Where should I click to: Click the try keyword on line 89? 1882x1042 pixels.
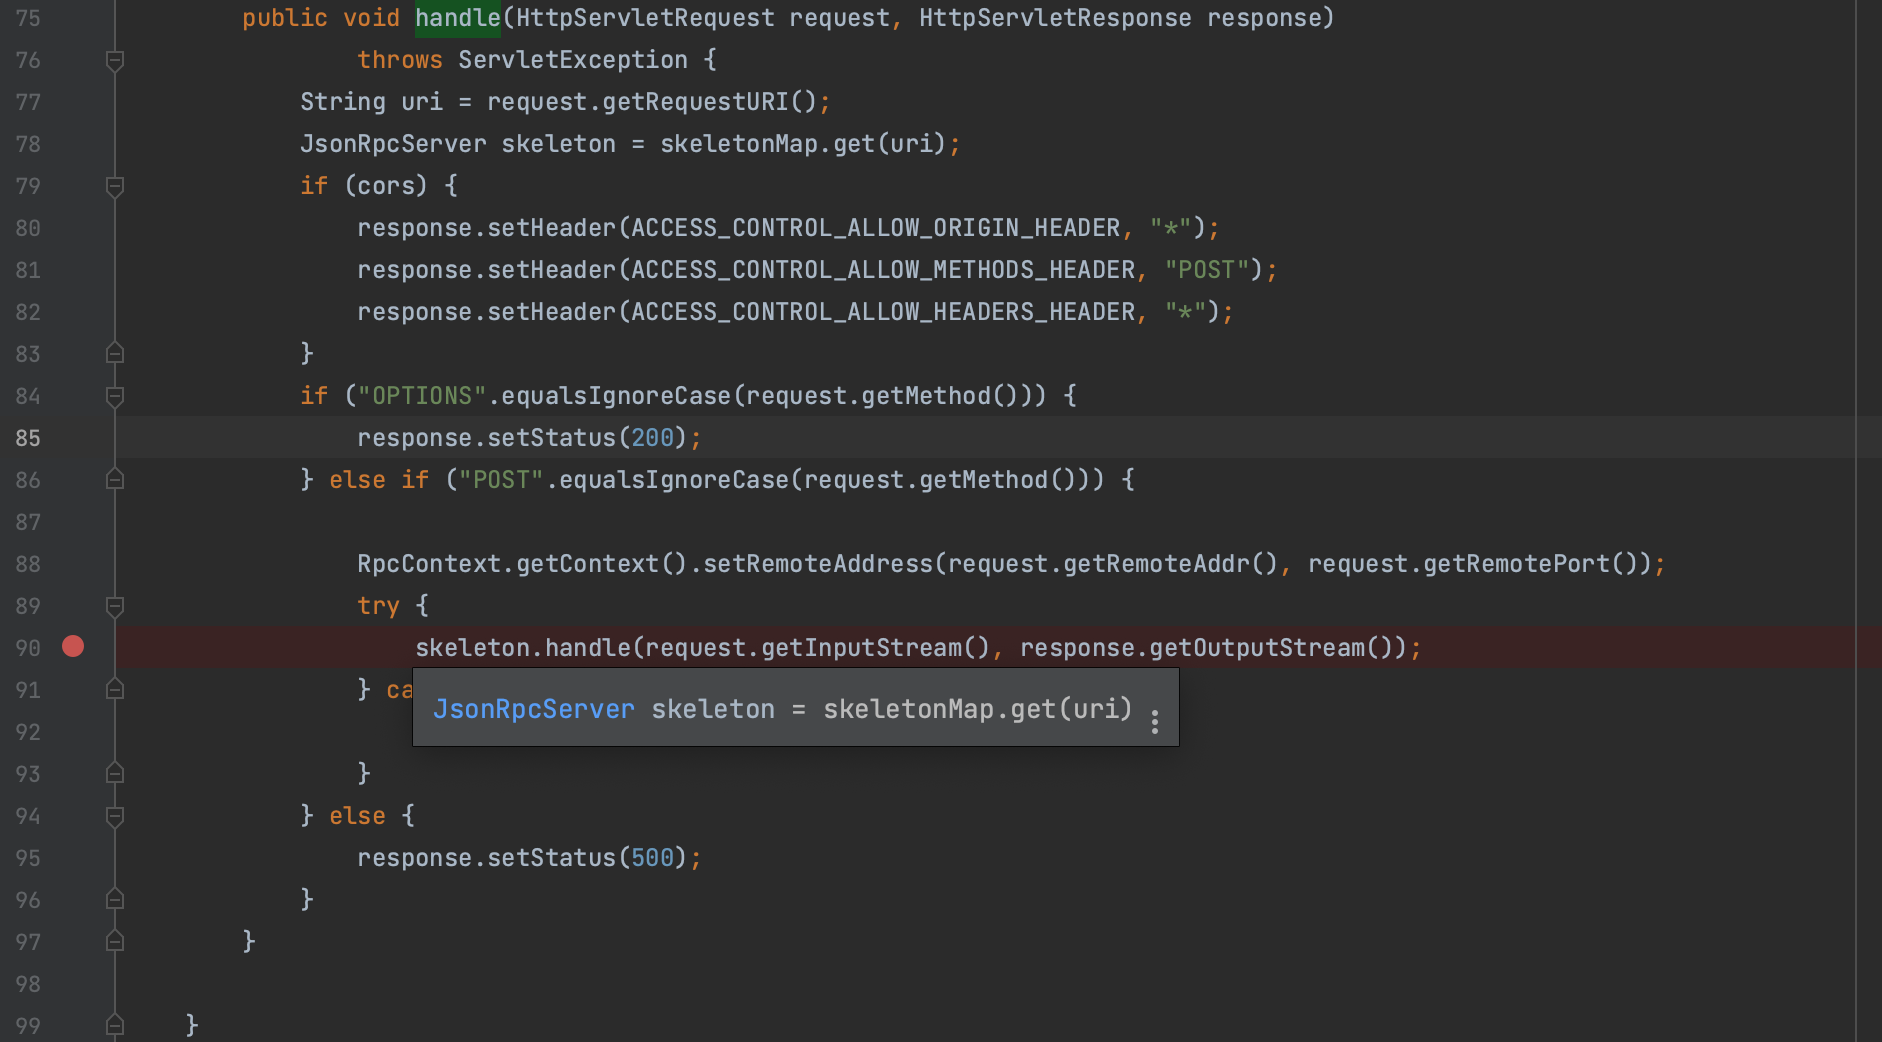tap(378, 606)
